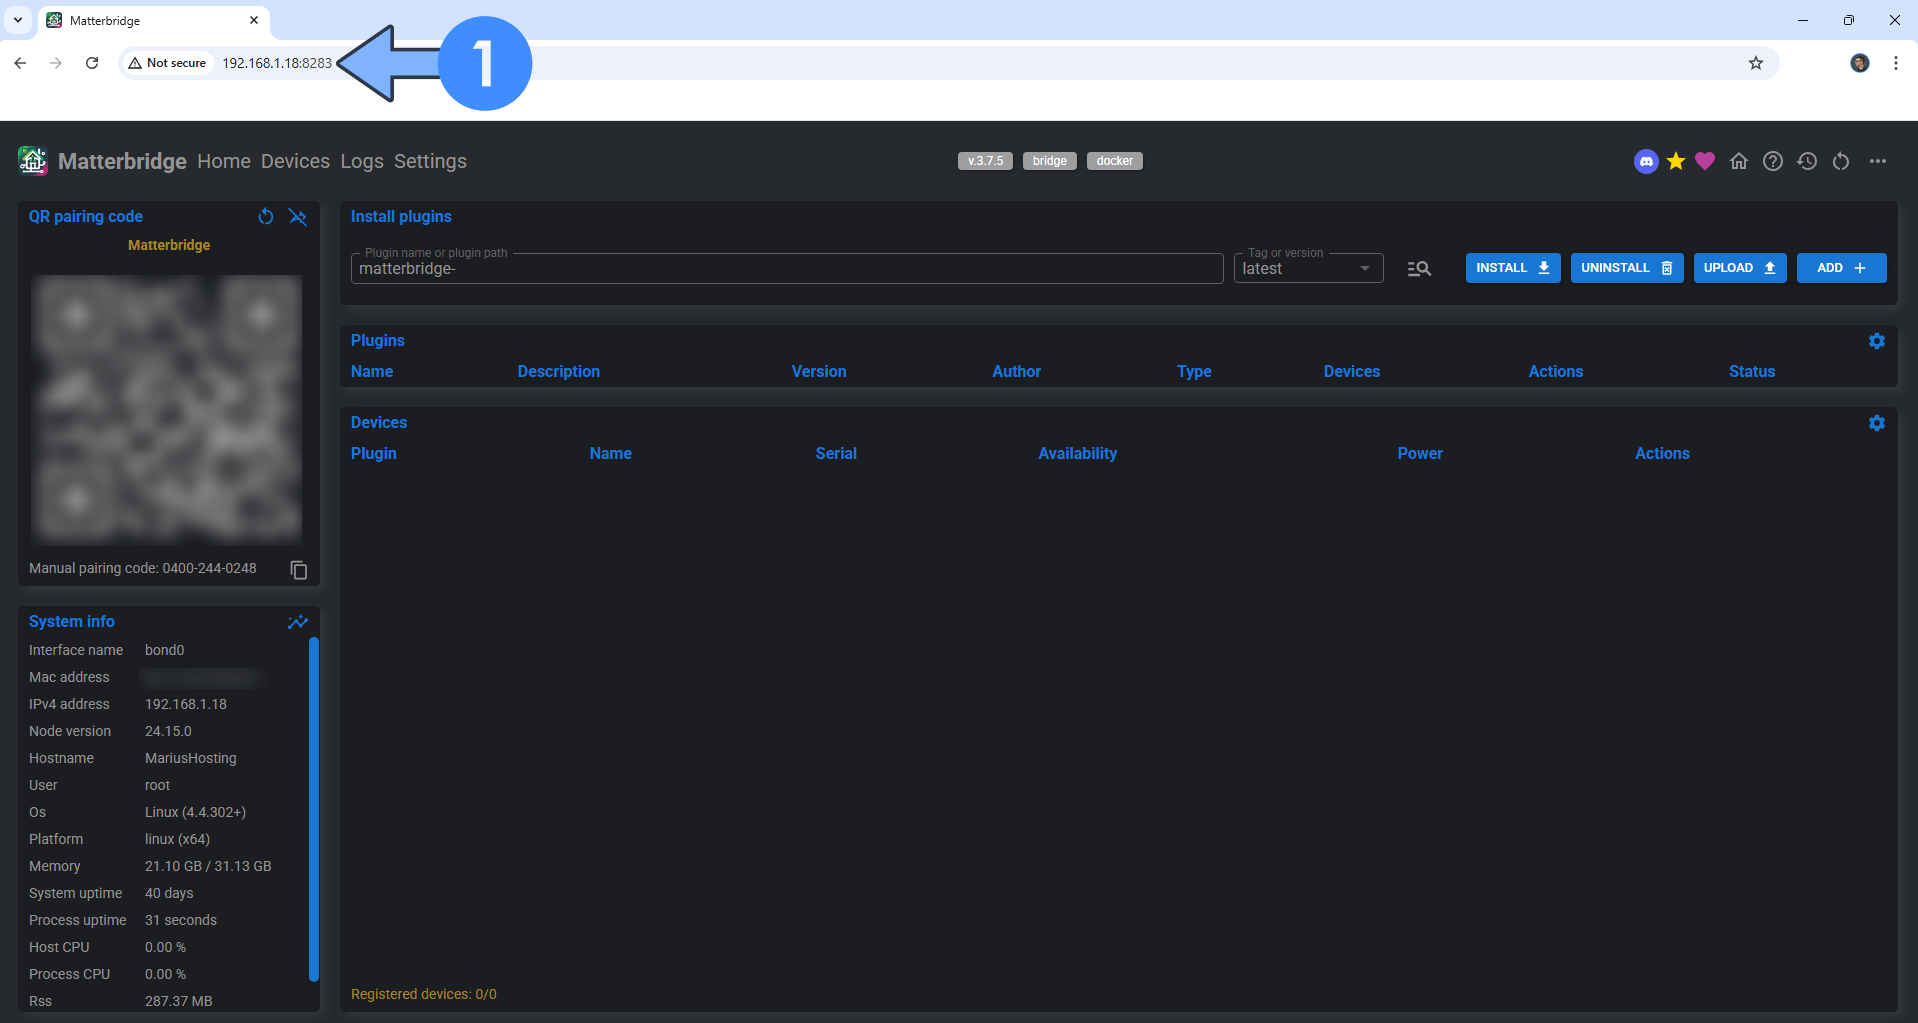Click inside the plugin name input field
The height and width of the screenshot is (1023, 1918).
(x=700, y=268)
